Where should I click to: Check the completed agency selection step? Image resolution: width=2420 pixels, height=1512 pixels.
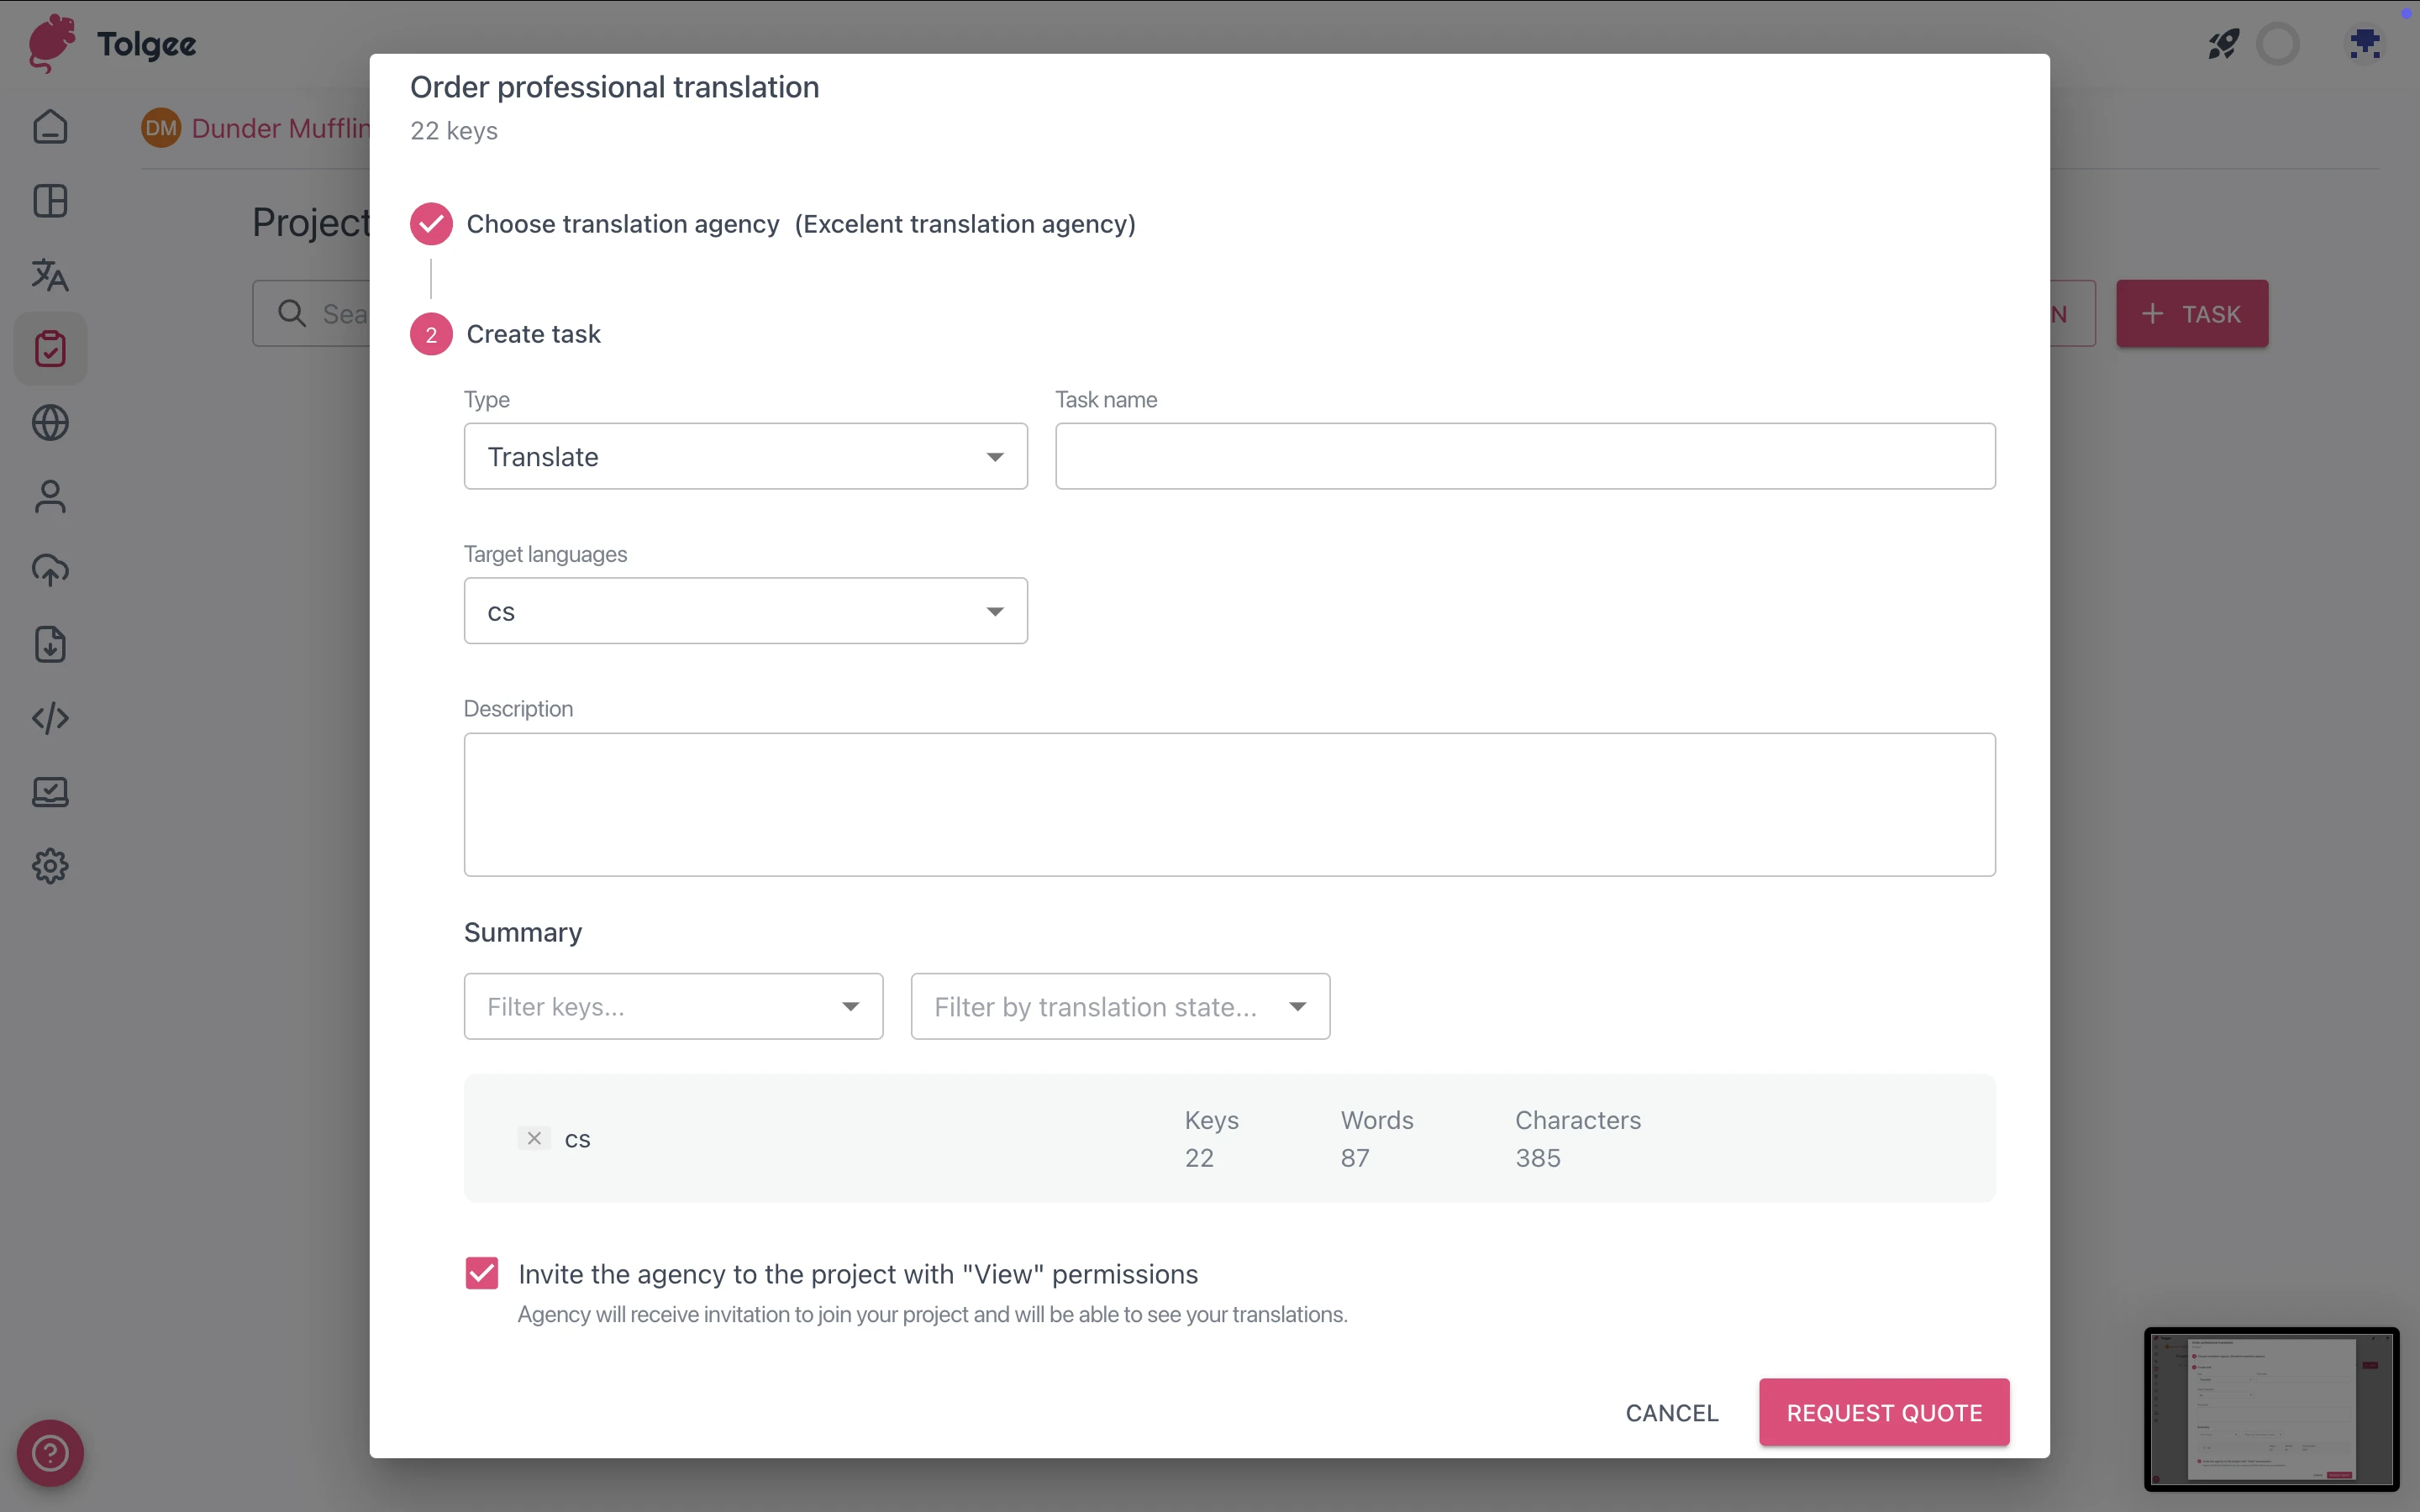429,223
